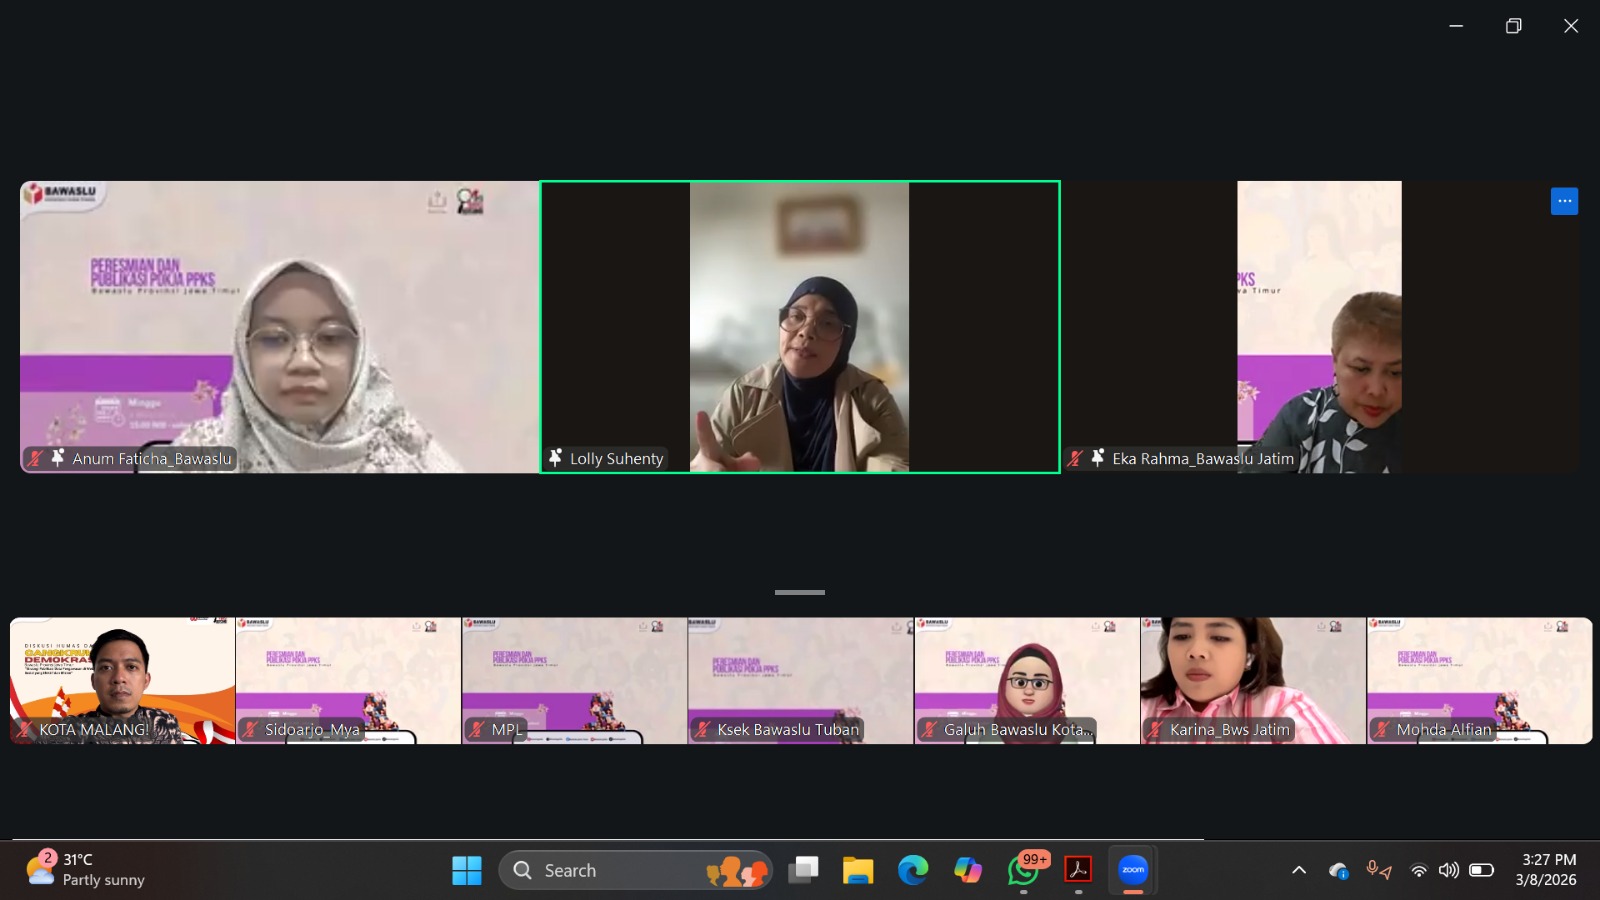Click the muted microphone icon for Anum Faticha_Bawaslu
Screen dimensions: 1600x900
click(35, 458)
